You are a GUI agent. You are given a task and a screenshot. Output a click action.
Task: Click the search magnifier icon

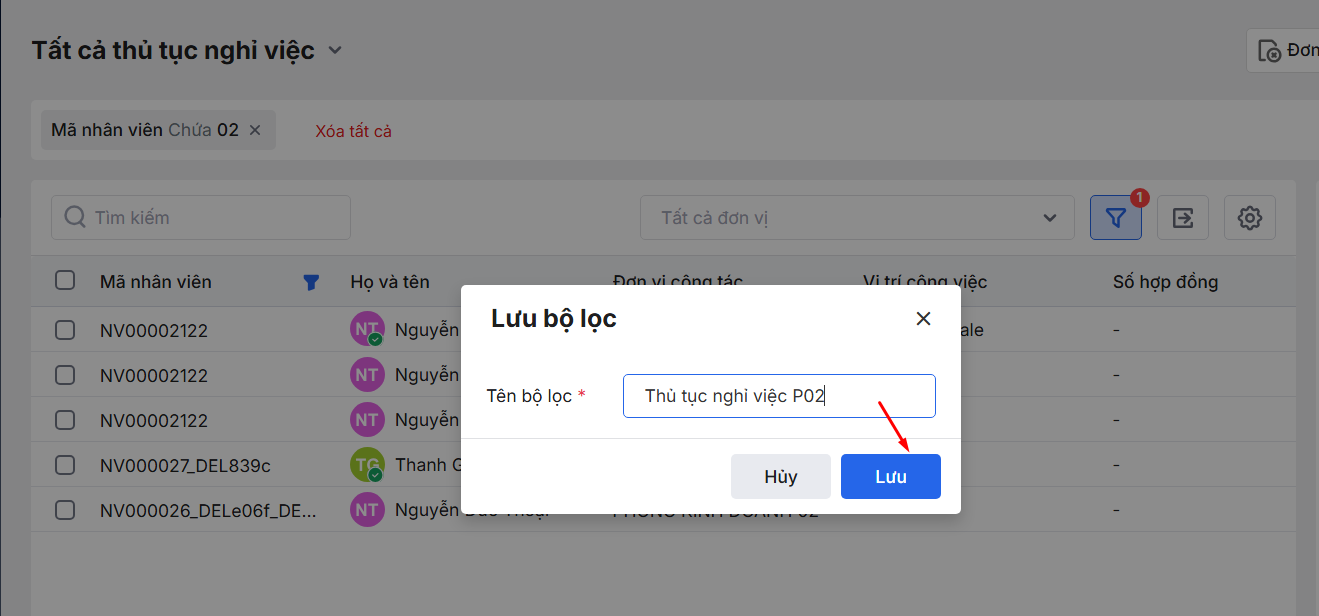point(74,217)
